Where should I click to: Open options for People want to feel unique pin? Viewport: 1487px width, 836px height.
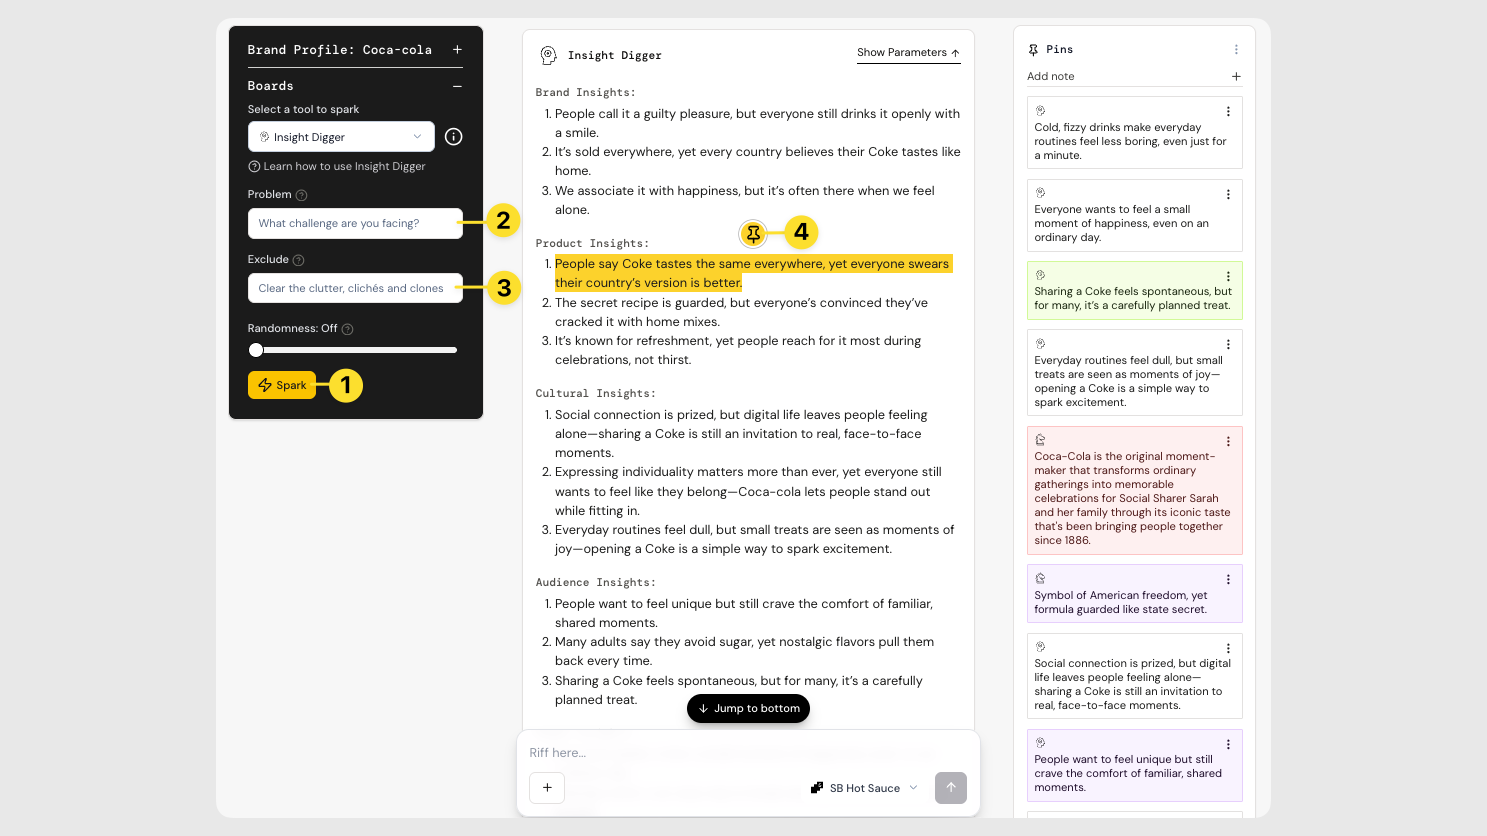[x=1228, y=744]
